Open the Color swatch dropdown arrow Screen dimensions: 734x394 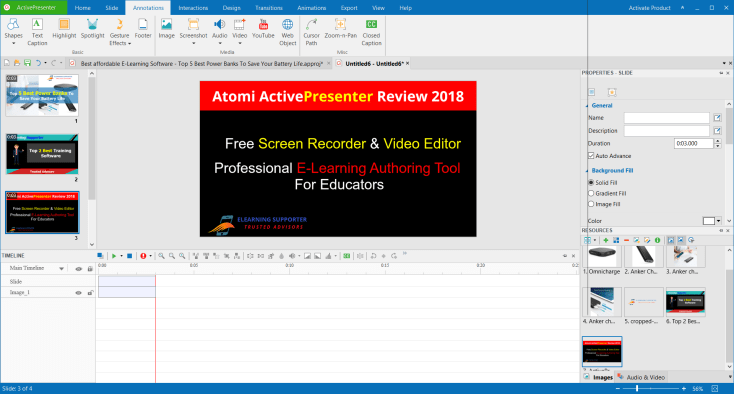(x=719, y=221)
